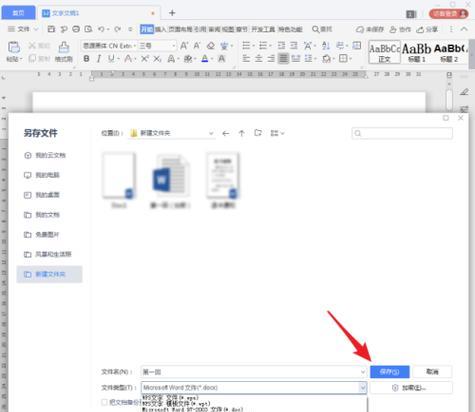Viewport: 475px width, 412px height.
Task: Increase font size with the larger A icon
Action: click(184, 46)
